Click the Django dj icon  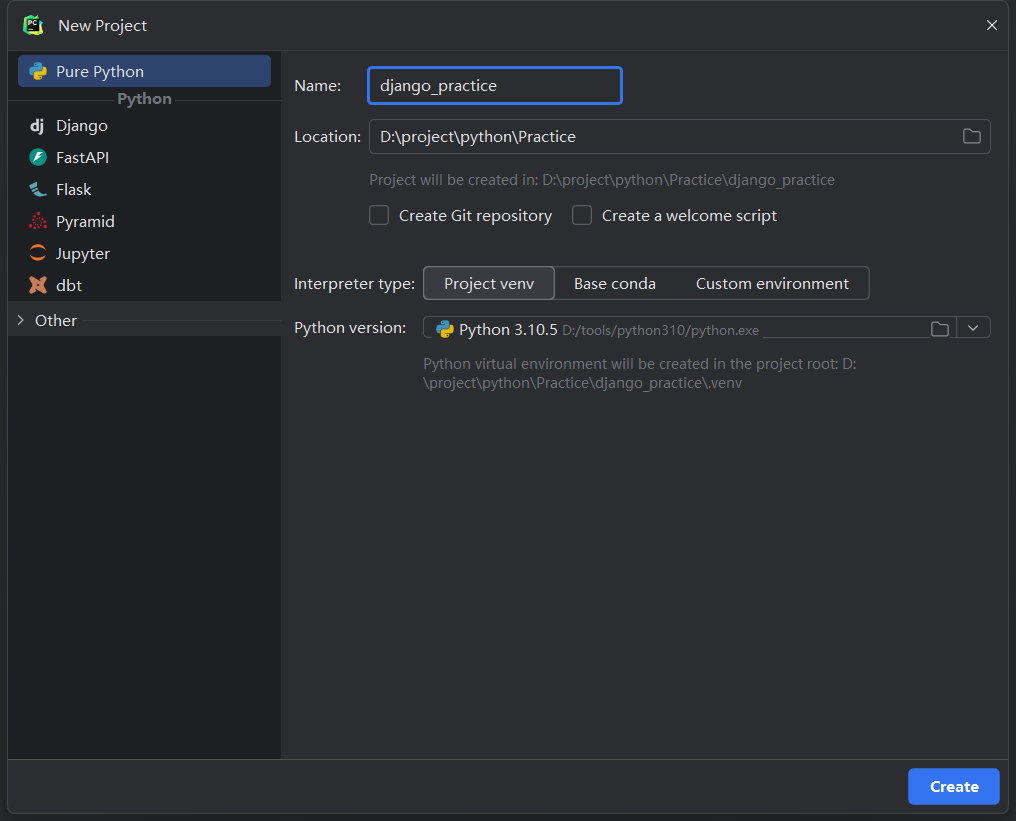coord(38,126)
